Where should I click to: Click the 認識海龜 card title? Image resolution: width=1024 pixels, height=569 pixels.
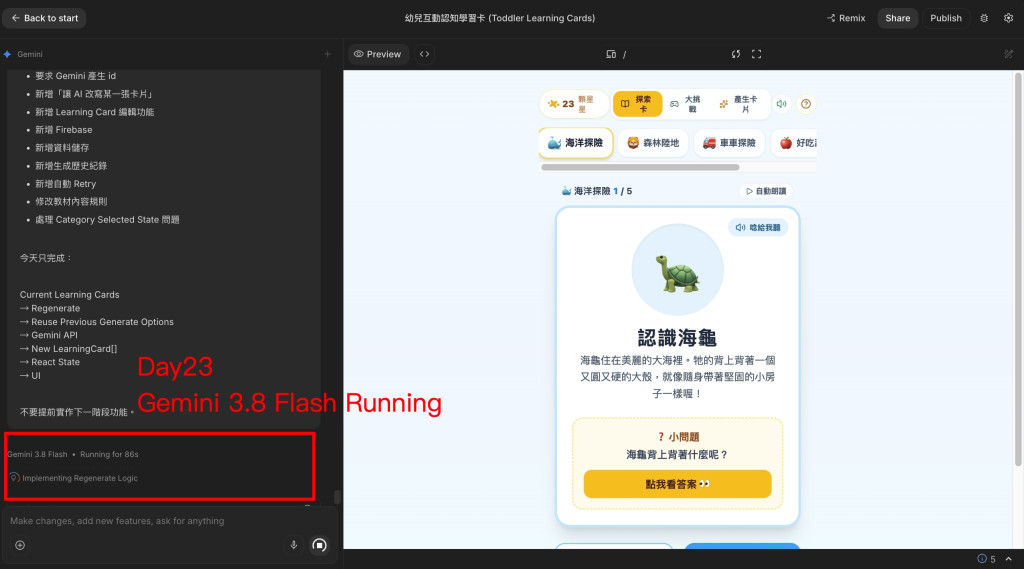(677, 338)
